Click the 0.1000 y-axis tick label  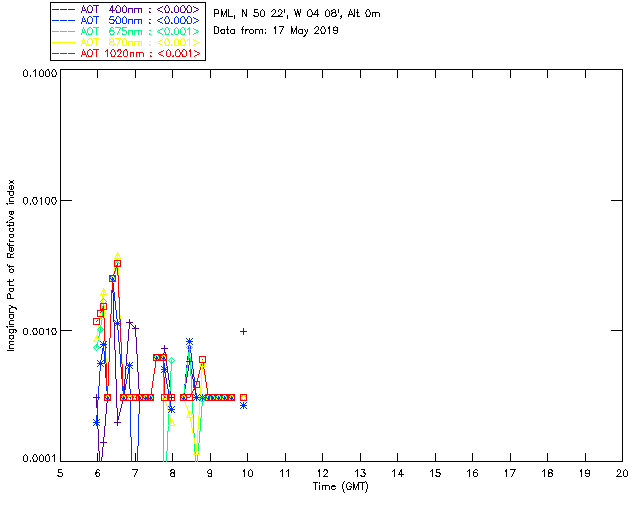click(40, 73)
